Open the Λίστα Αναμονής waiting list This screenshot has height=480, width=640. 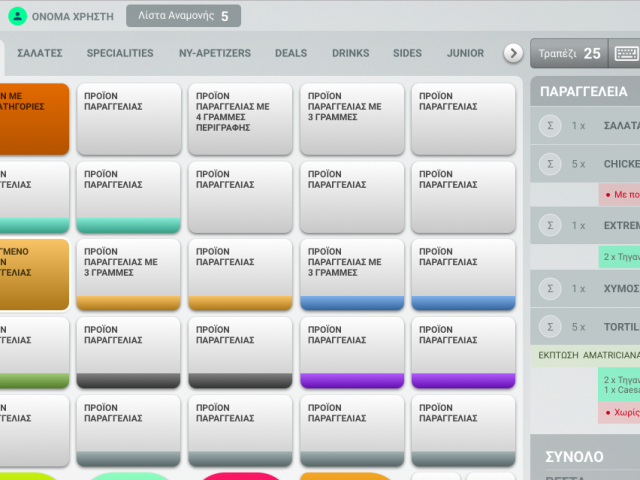[x=183, y=16]
